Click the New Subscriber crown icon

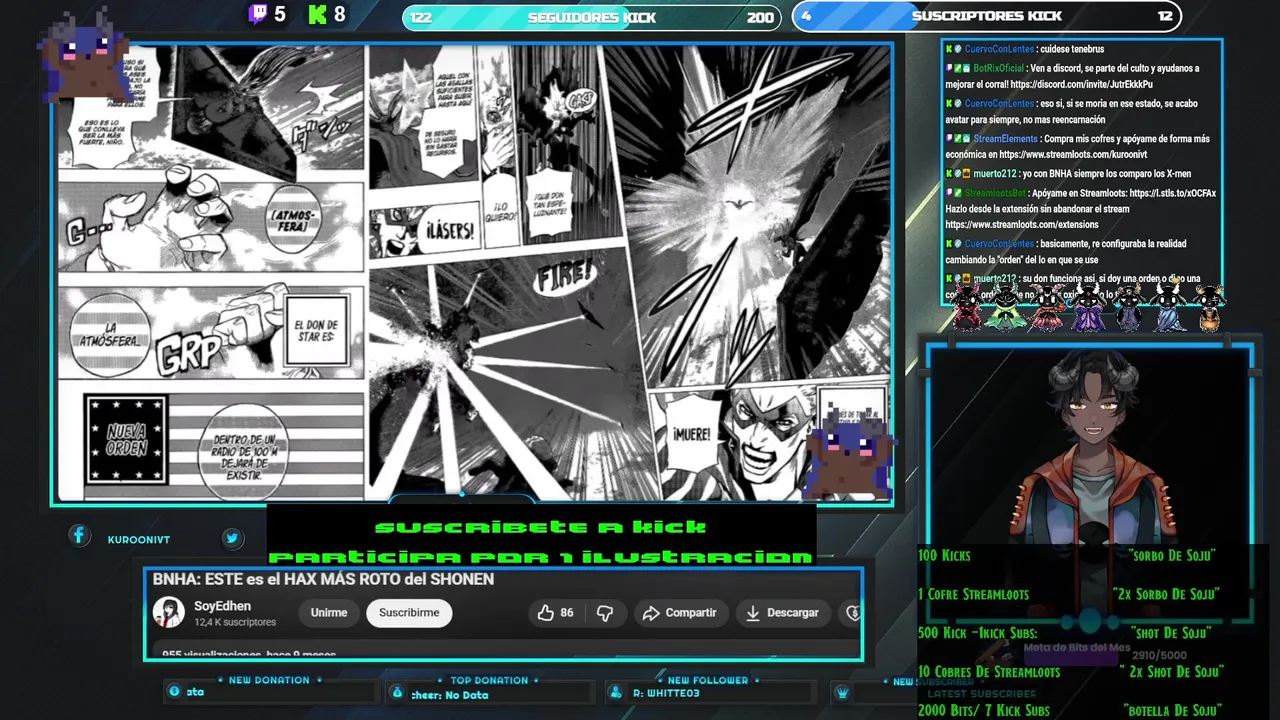843,692
